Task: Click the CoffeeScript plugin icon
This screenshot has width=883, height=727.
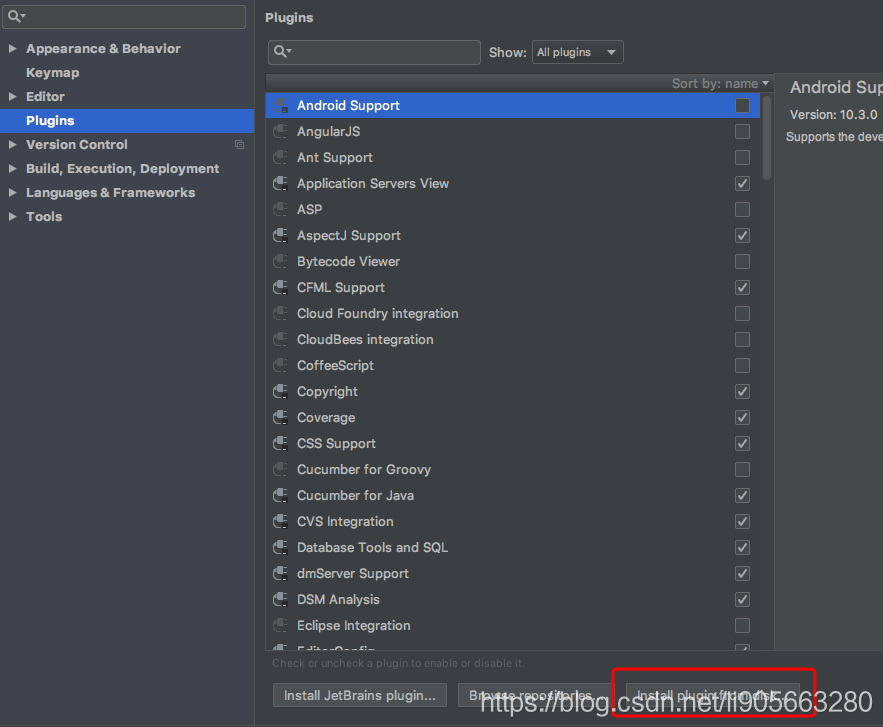Action: (x=280, y=365)
